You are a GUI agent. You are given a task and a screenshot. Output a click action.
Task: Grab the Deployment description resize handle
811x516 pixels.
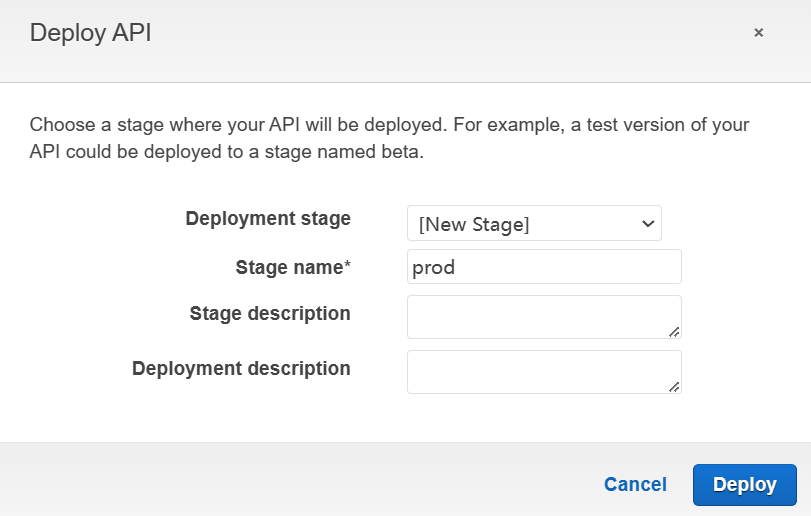click(674, 387)
